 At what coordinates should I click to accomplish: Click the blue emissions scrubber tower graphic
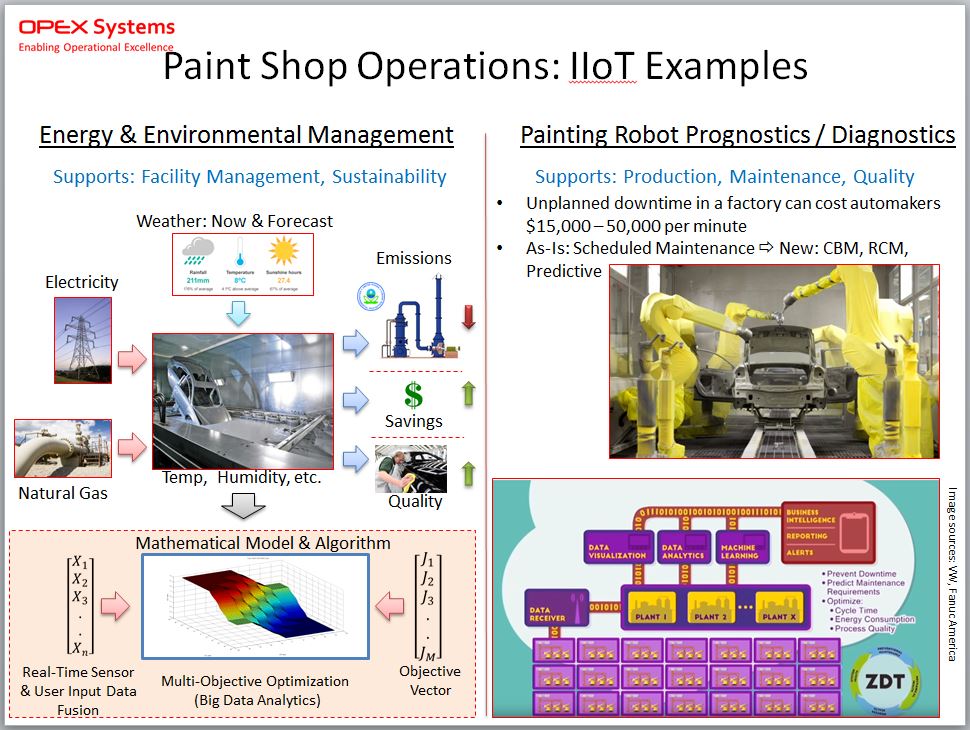pos(422,317)
